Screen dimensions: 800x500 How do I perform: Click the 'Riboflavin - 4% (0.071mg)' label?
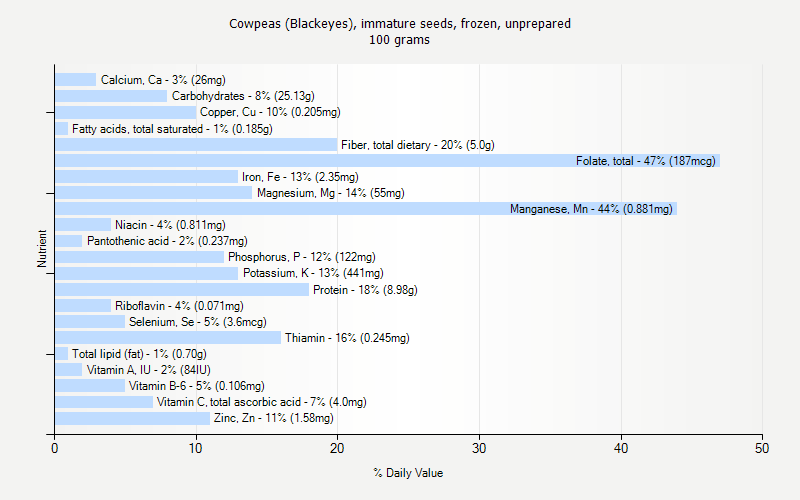pos(179,306)
